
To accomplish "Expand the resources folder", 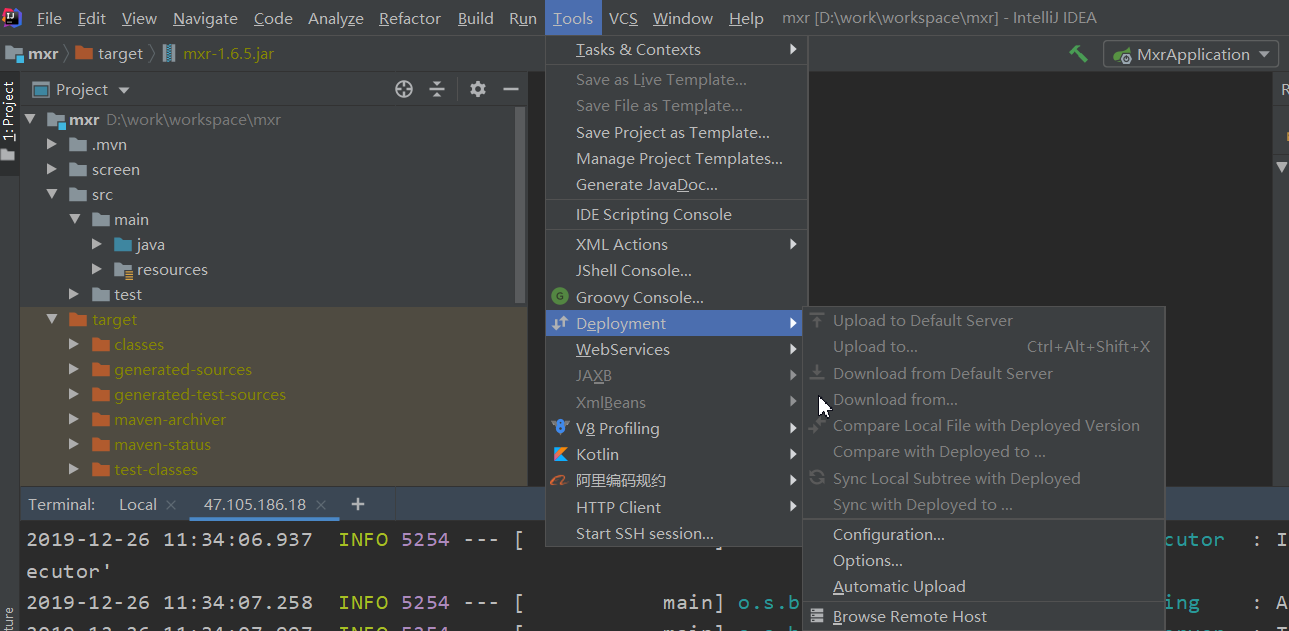I will [x=97, y=270].
